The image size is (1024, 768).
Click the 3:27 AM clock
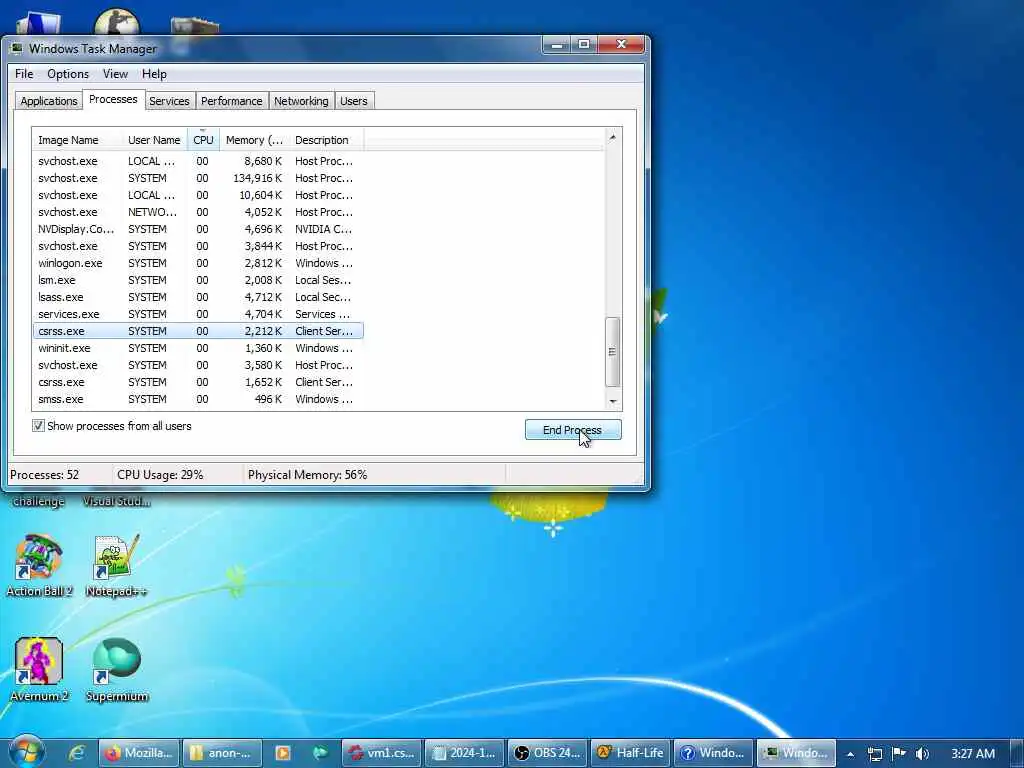[973, 754]
